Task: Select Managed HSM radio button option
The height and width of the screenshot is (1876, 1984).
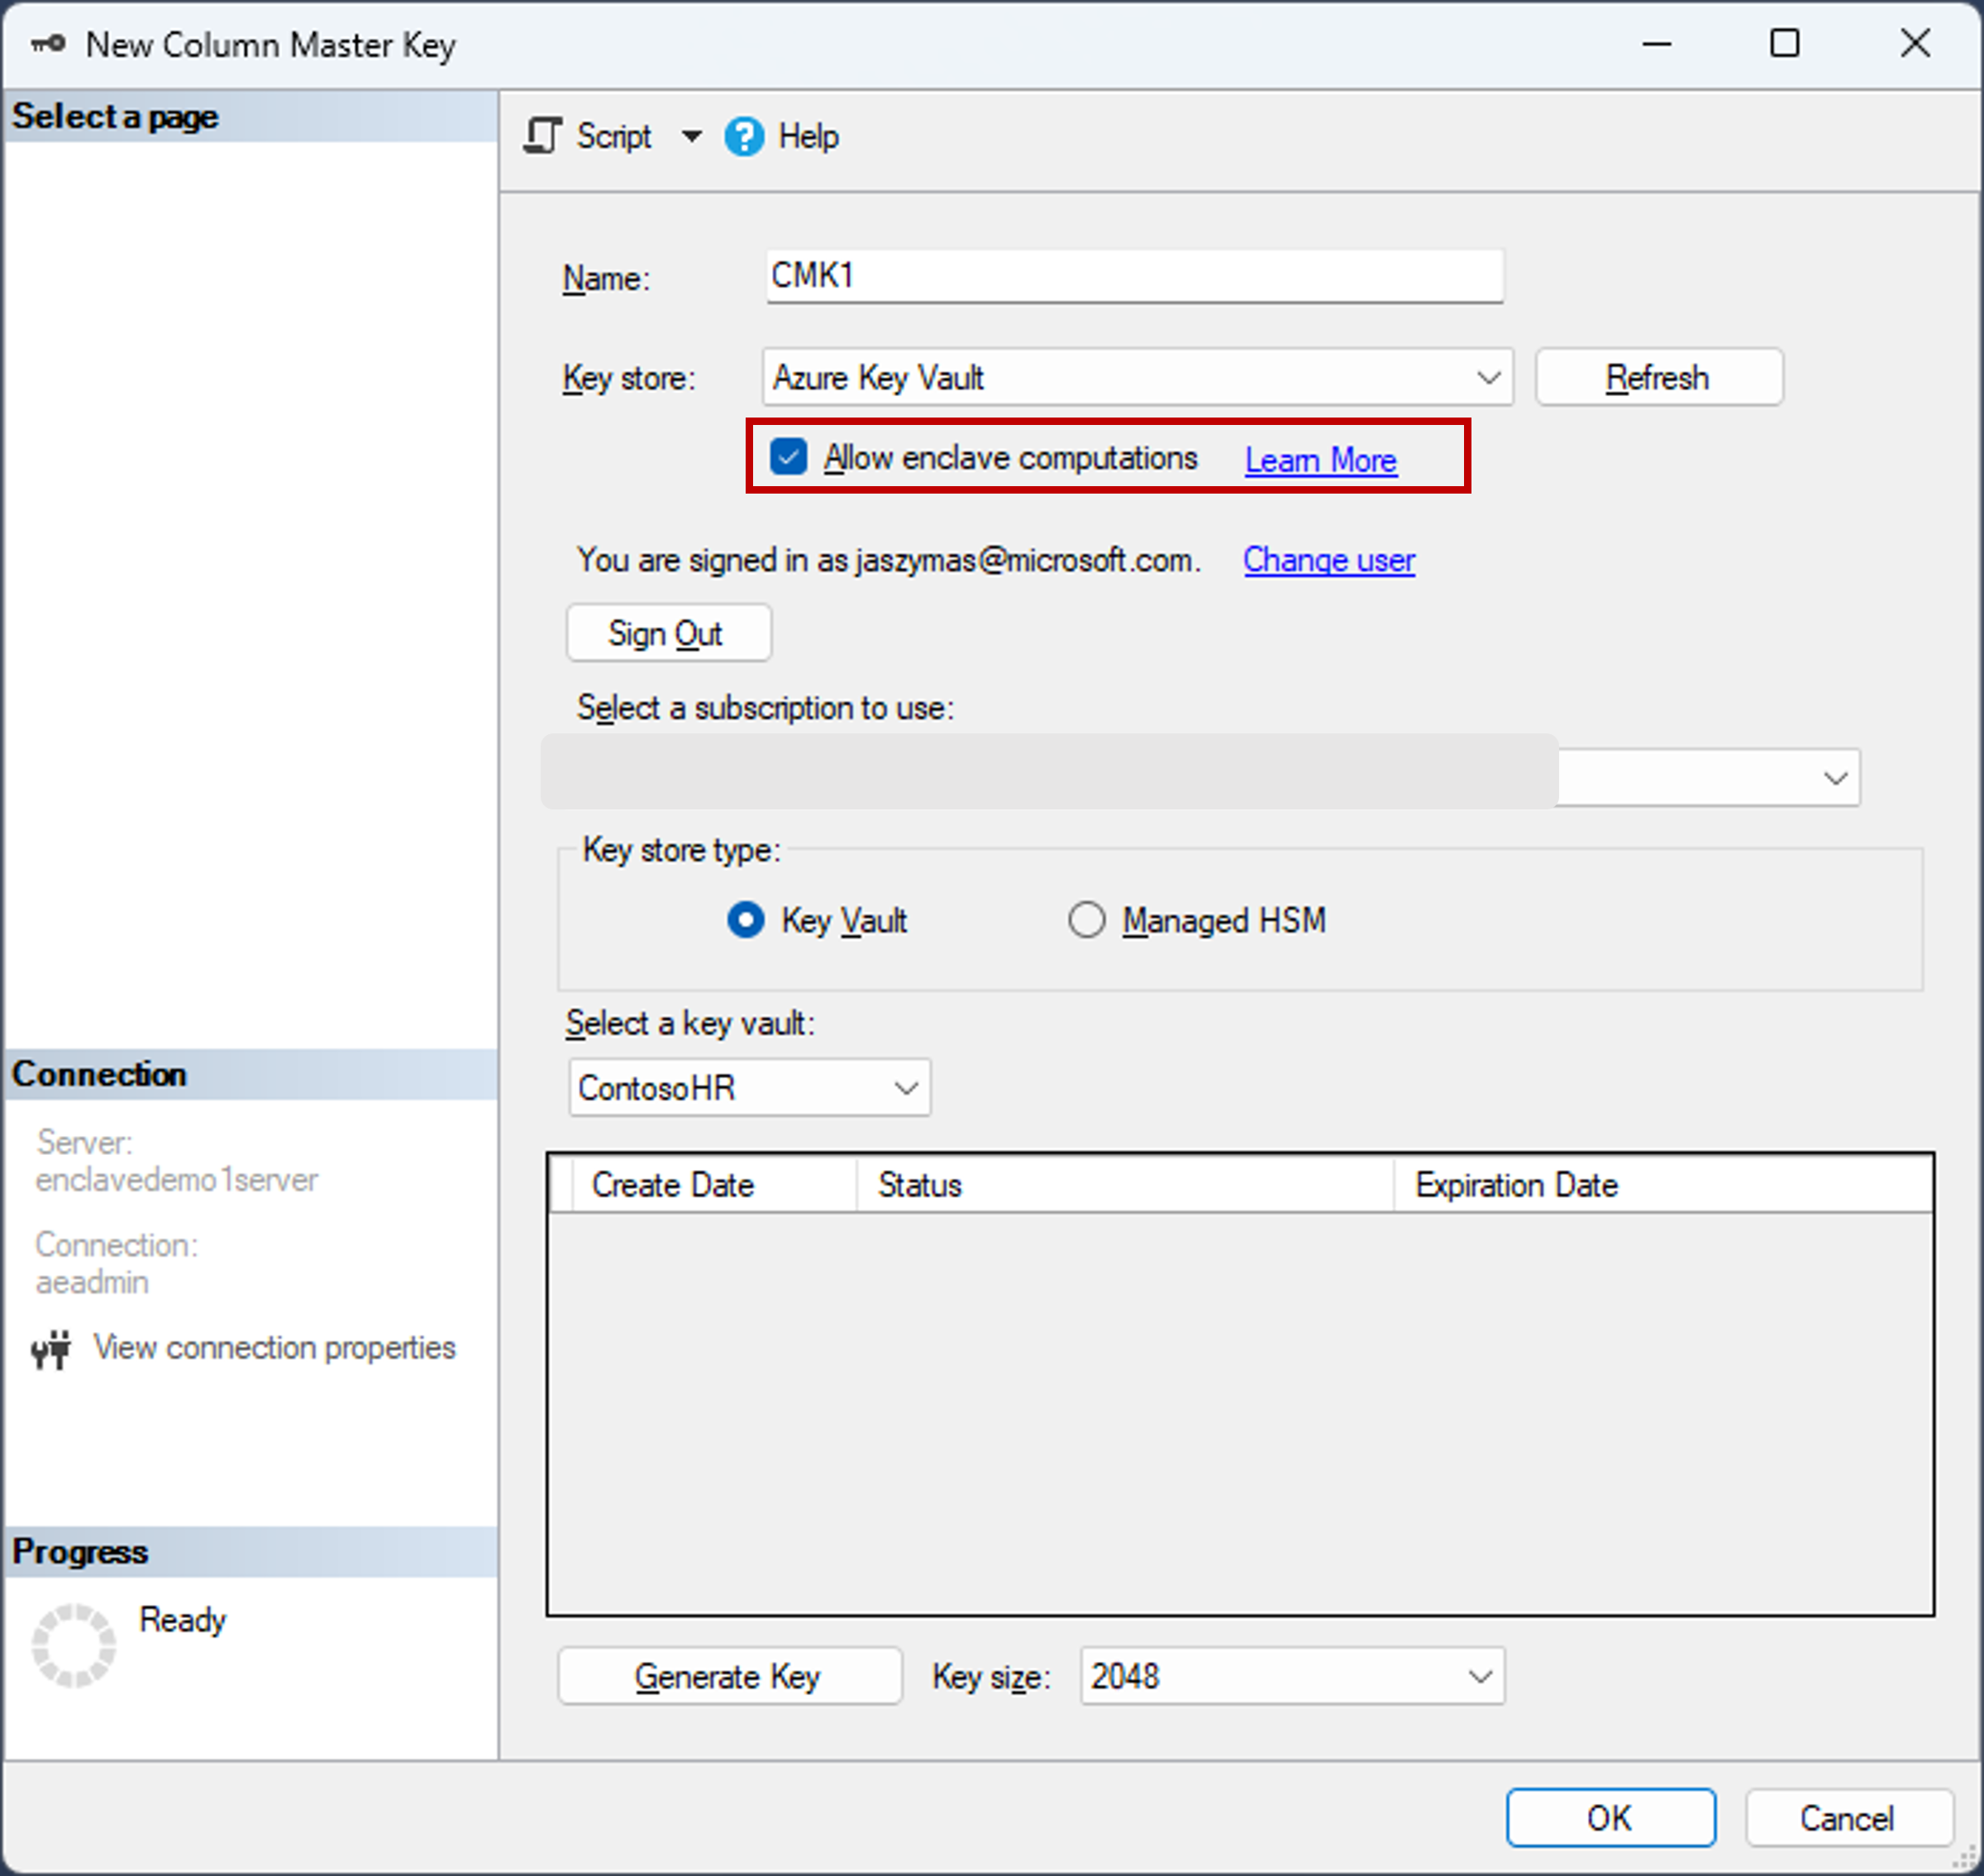Action: [x=1083, y=919]
